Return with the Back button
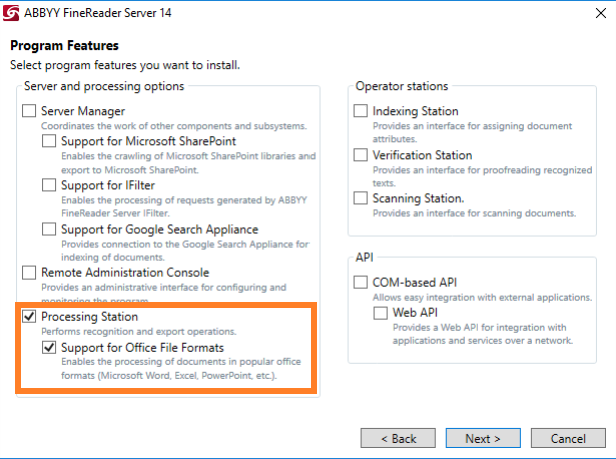Screen dimensions: 616x459 pyautogui.click(x=398, y=438)
